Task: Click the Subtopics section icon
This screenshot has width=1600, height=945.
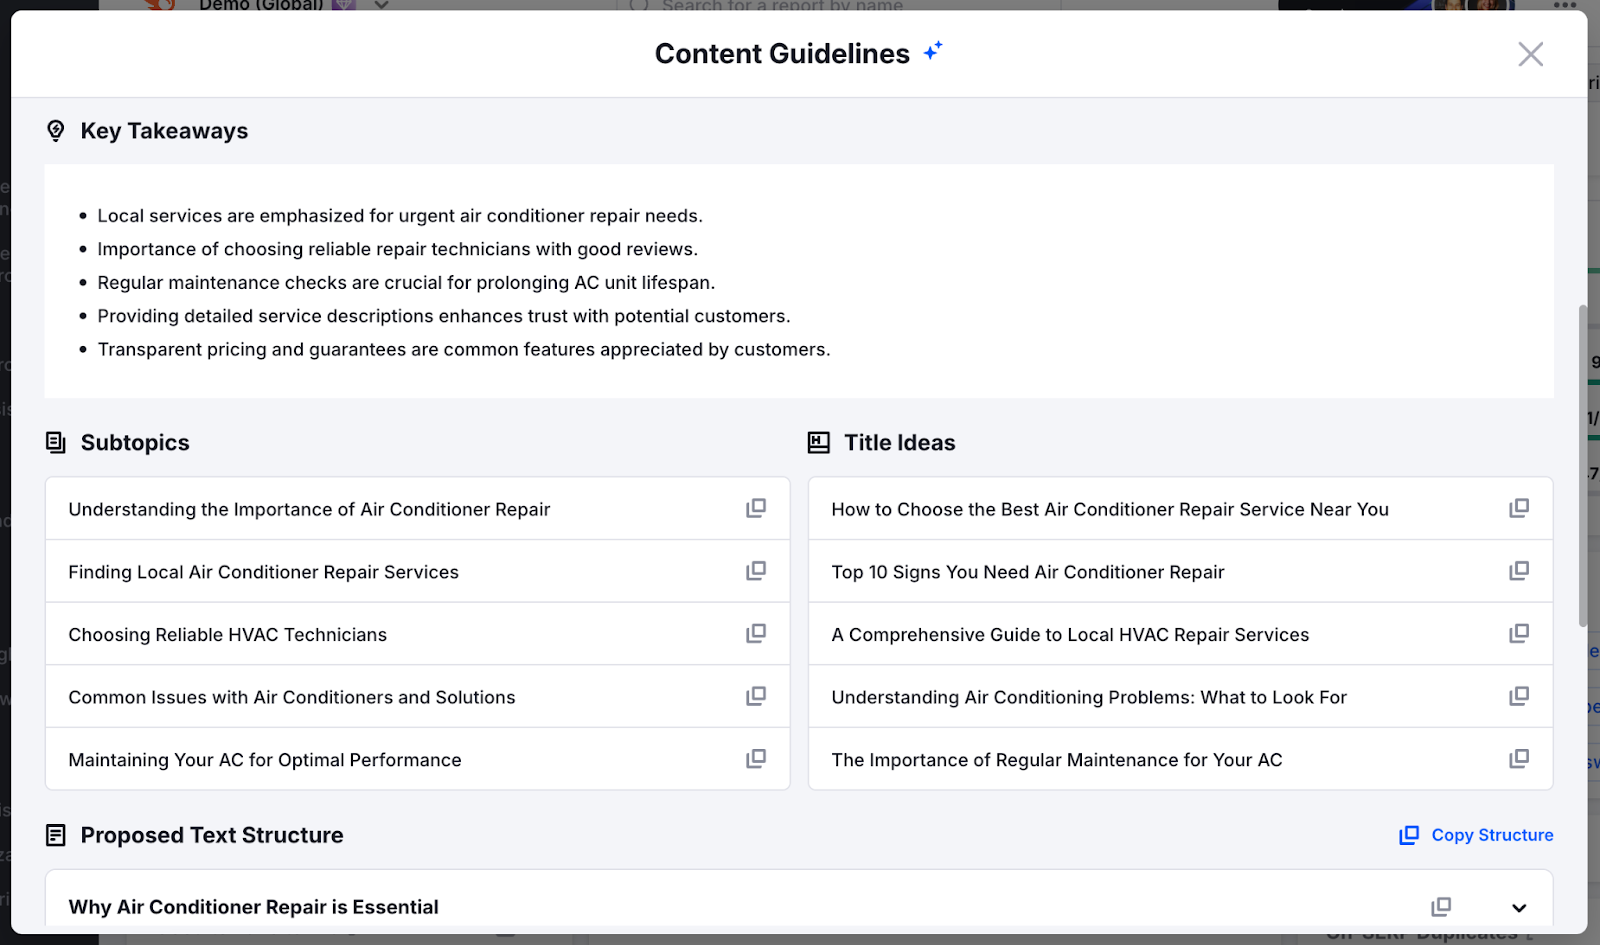Action: pos(55,442)
